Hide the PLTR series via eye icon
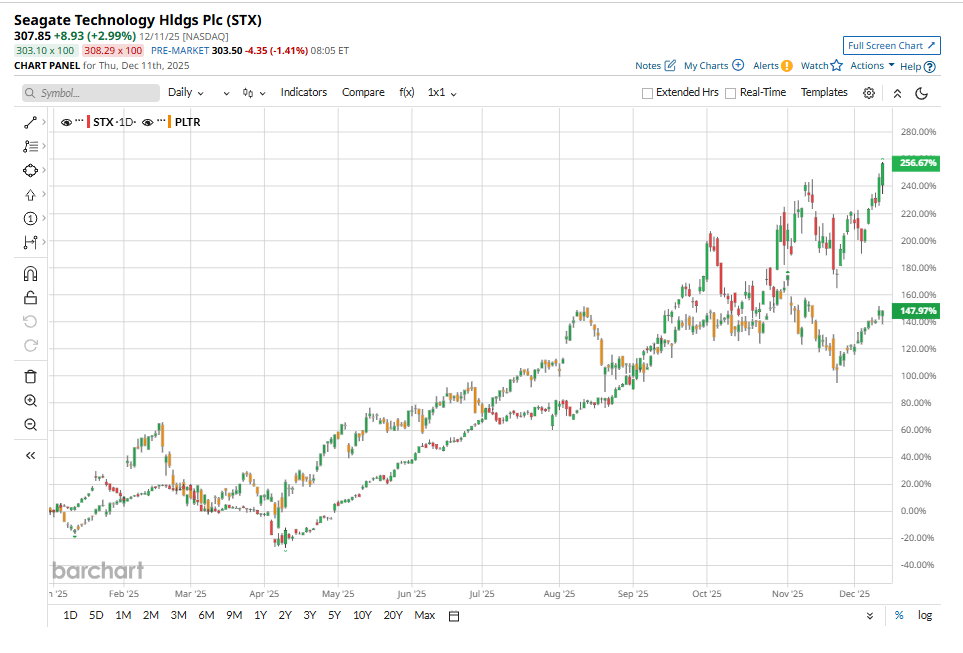Screen dimensions: 963x653 tap(147, 122)
